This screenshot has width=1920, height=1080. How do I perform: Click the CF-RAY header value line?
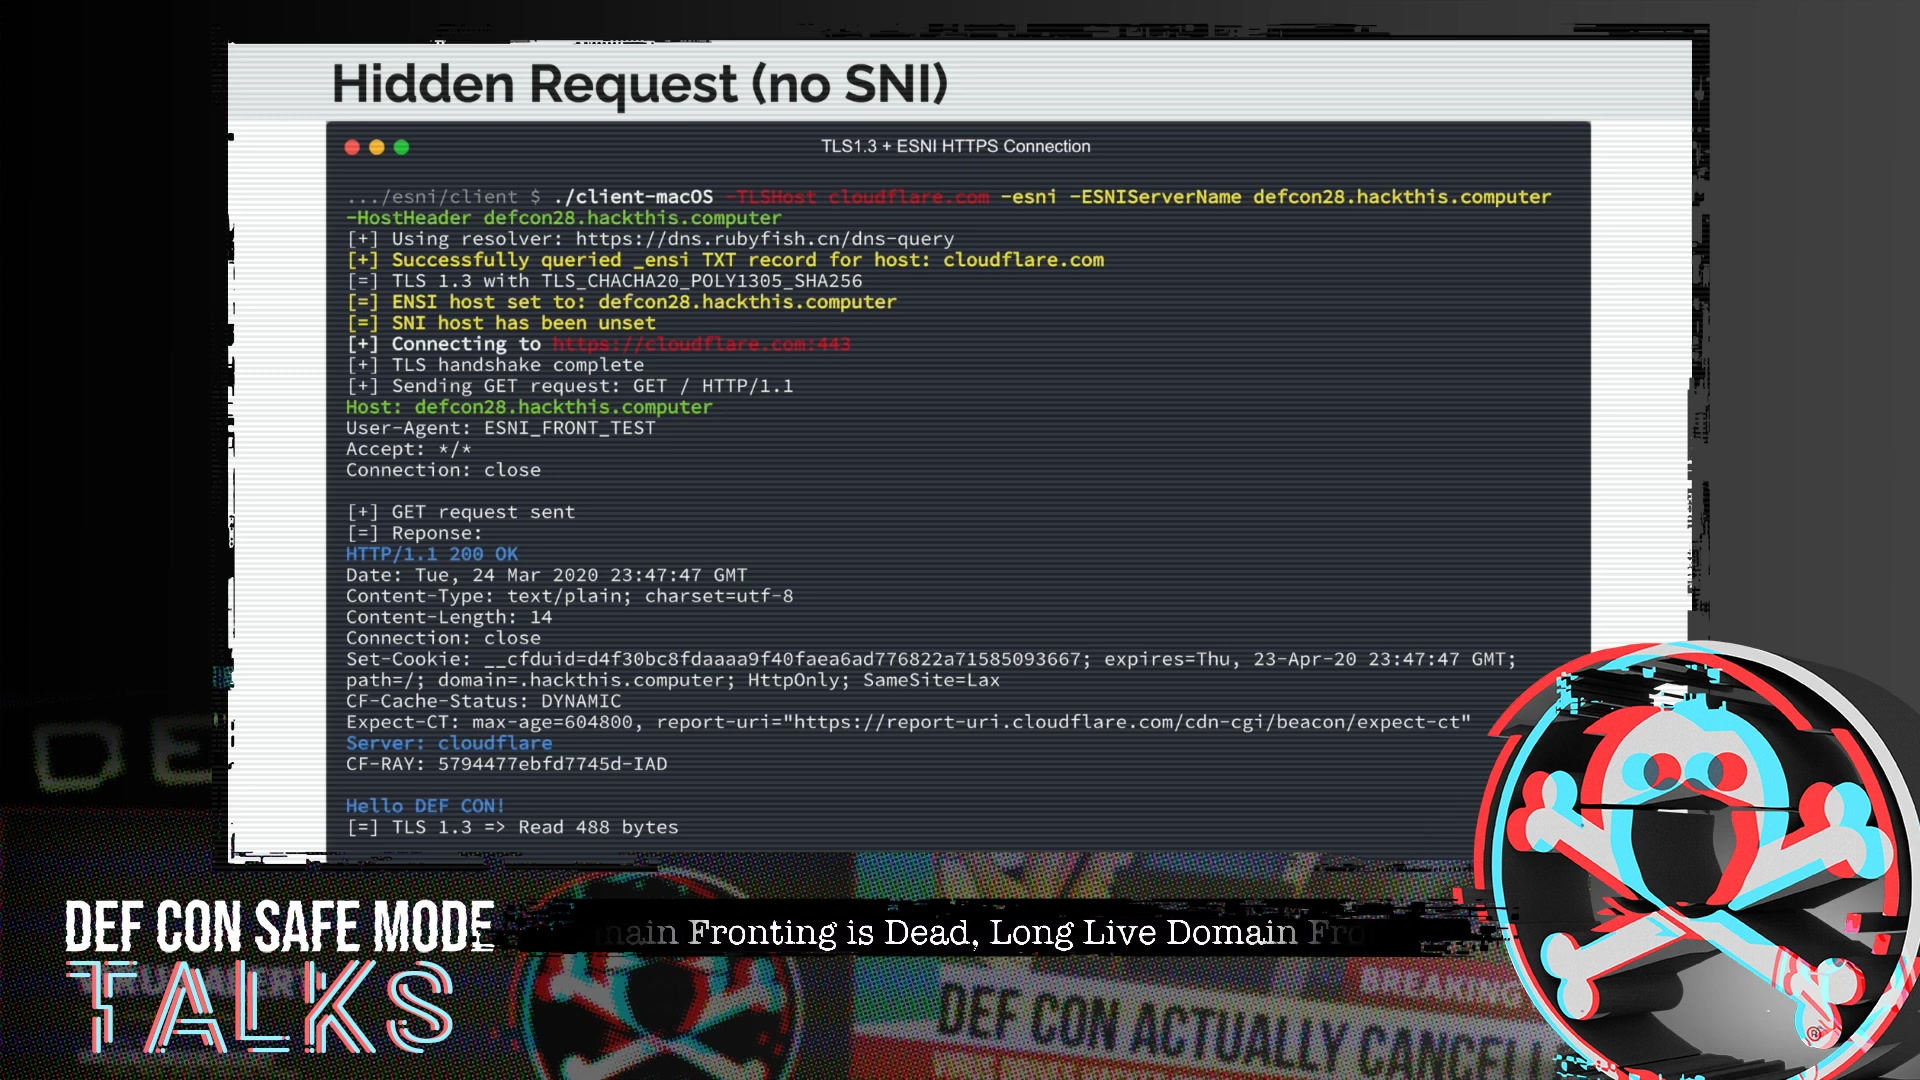(506, 764)
